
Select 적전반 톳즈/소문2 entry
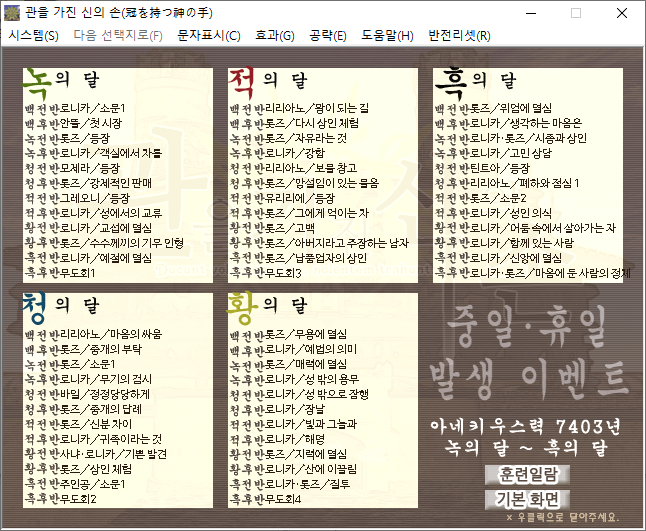[x=481, y=199]
